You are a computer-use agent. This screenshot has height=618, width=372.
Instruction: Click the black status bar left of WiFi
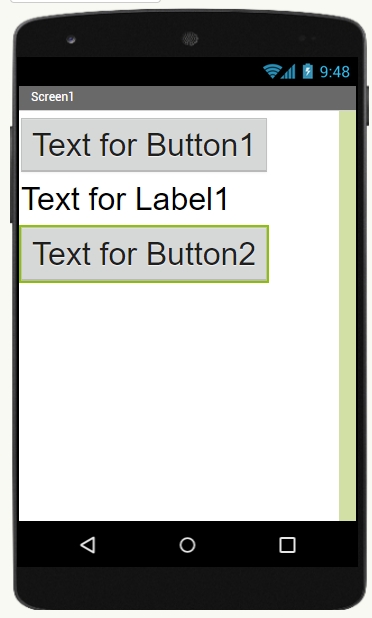tap(141, 71)
